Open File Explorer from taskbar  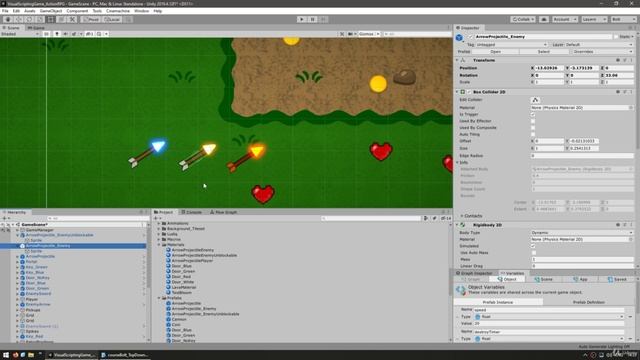(31, 355)
